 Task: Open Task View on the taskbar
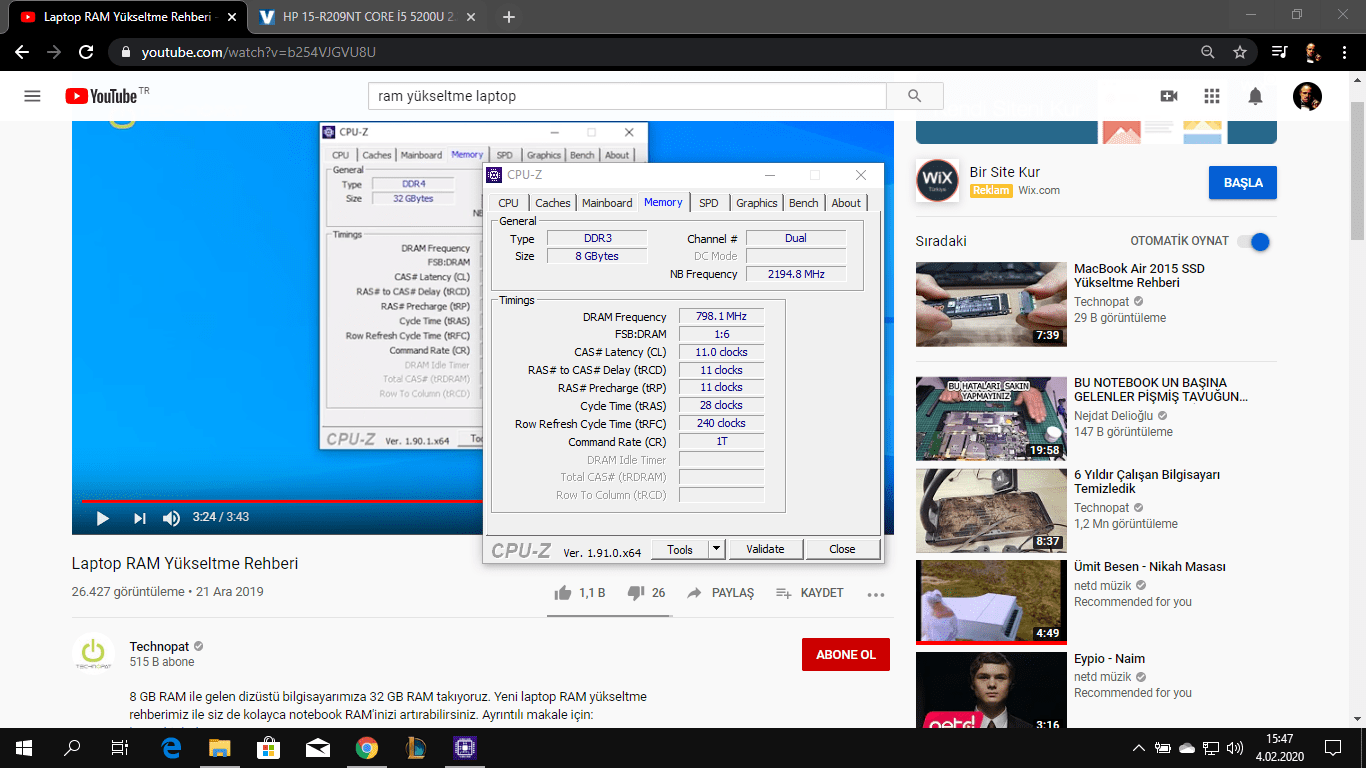tap(120, 748)
